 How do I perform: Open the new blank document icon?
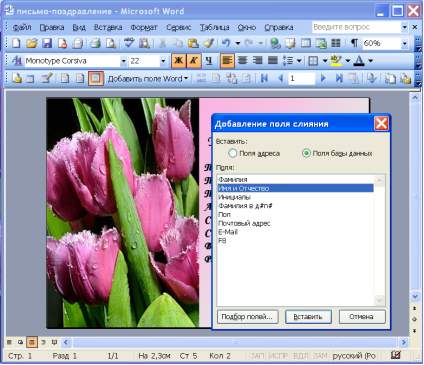16,43
